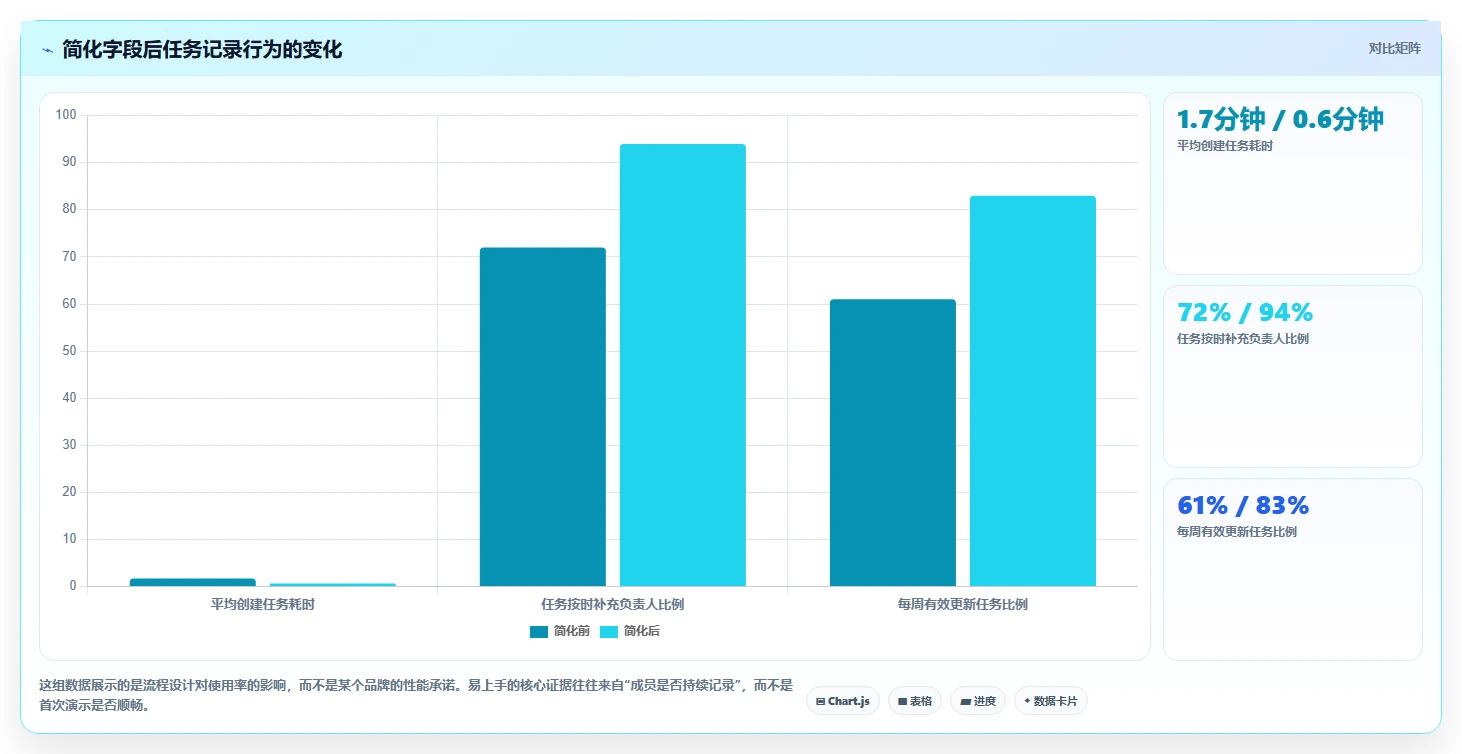Click the 表格 chip
Screen dimensions: 1462x754
coord(915,701)
